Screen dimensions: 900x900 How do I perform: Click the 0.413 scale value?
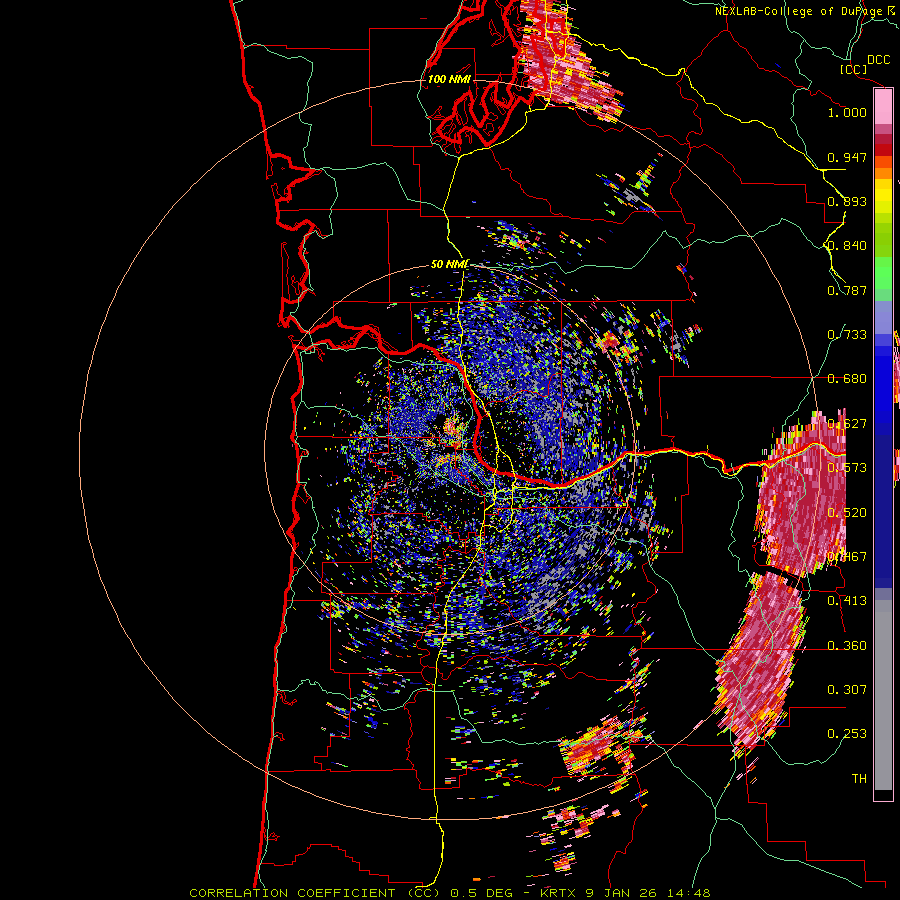tap(847, 601)
